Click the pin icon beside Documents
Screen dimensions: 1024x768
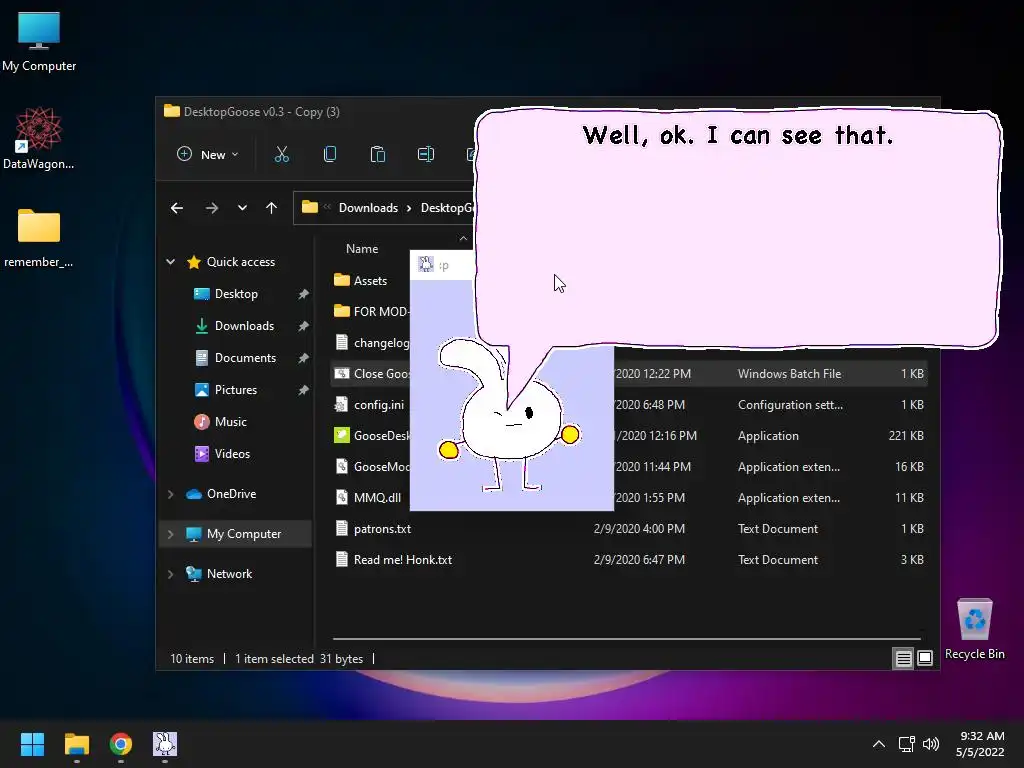pyautogui.click(x=303, y=358)
